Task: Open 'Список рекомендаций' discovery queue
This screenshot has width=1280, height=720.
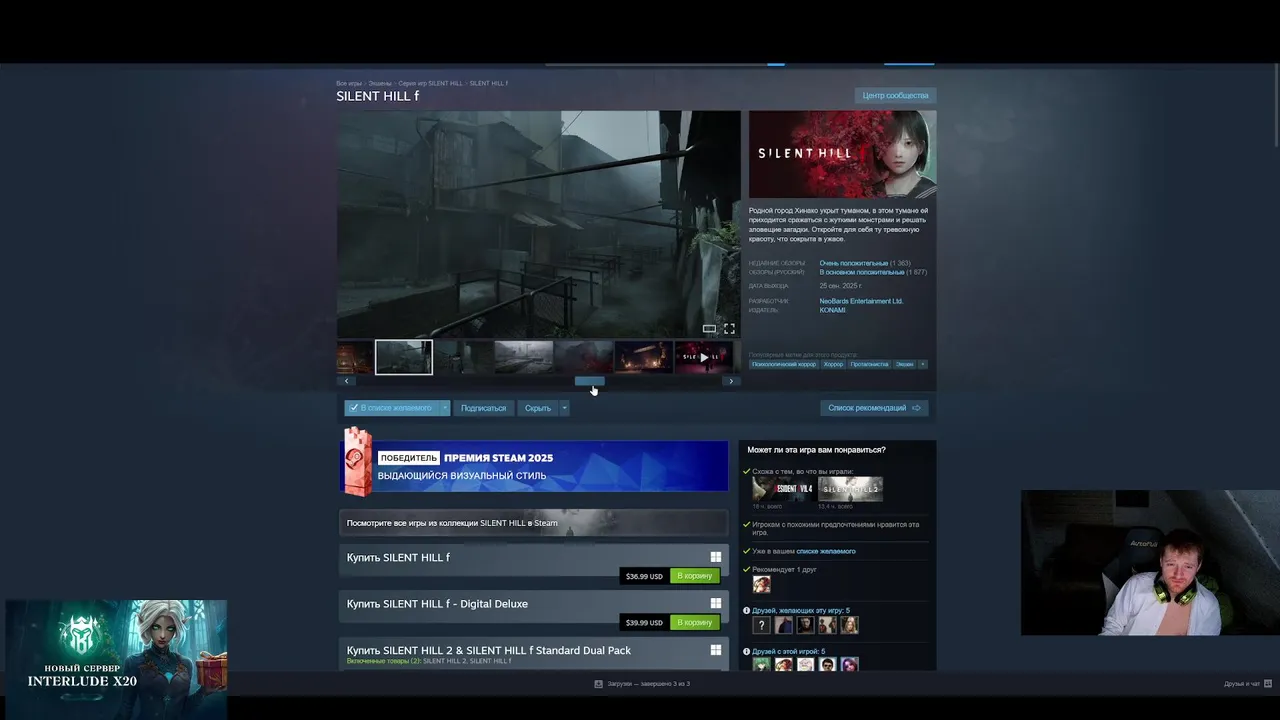Action: (874, 408)
